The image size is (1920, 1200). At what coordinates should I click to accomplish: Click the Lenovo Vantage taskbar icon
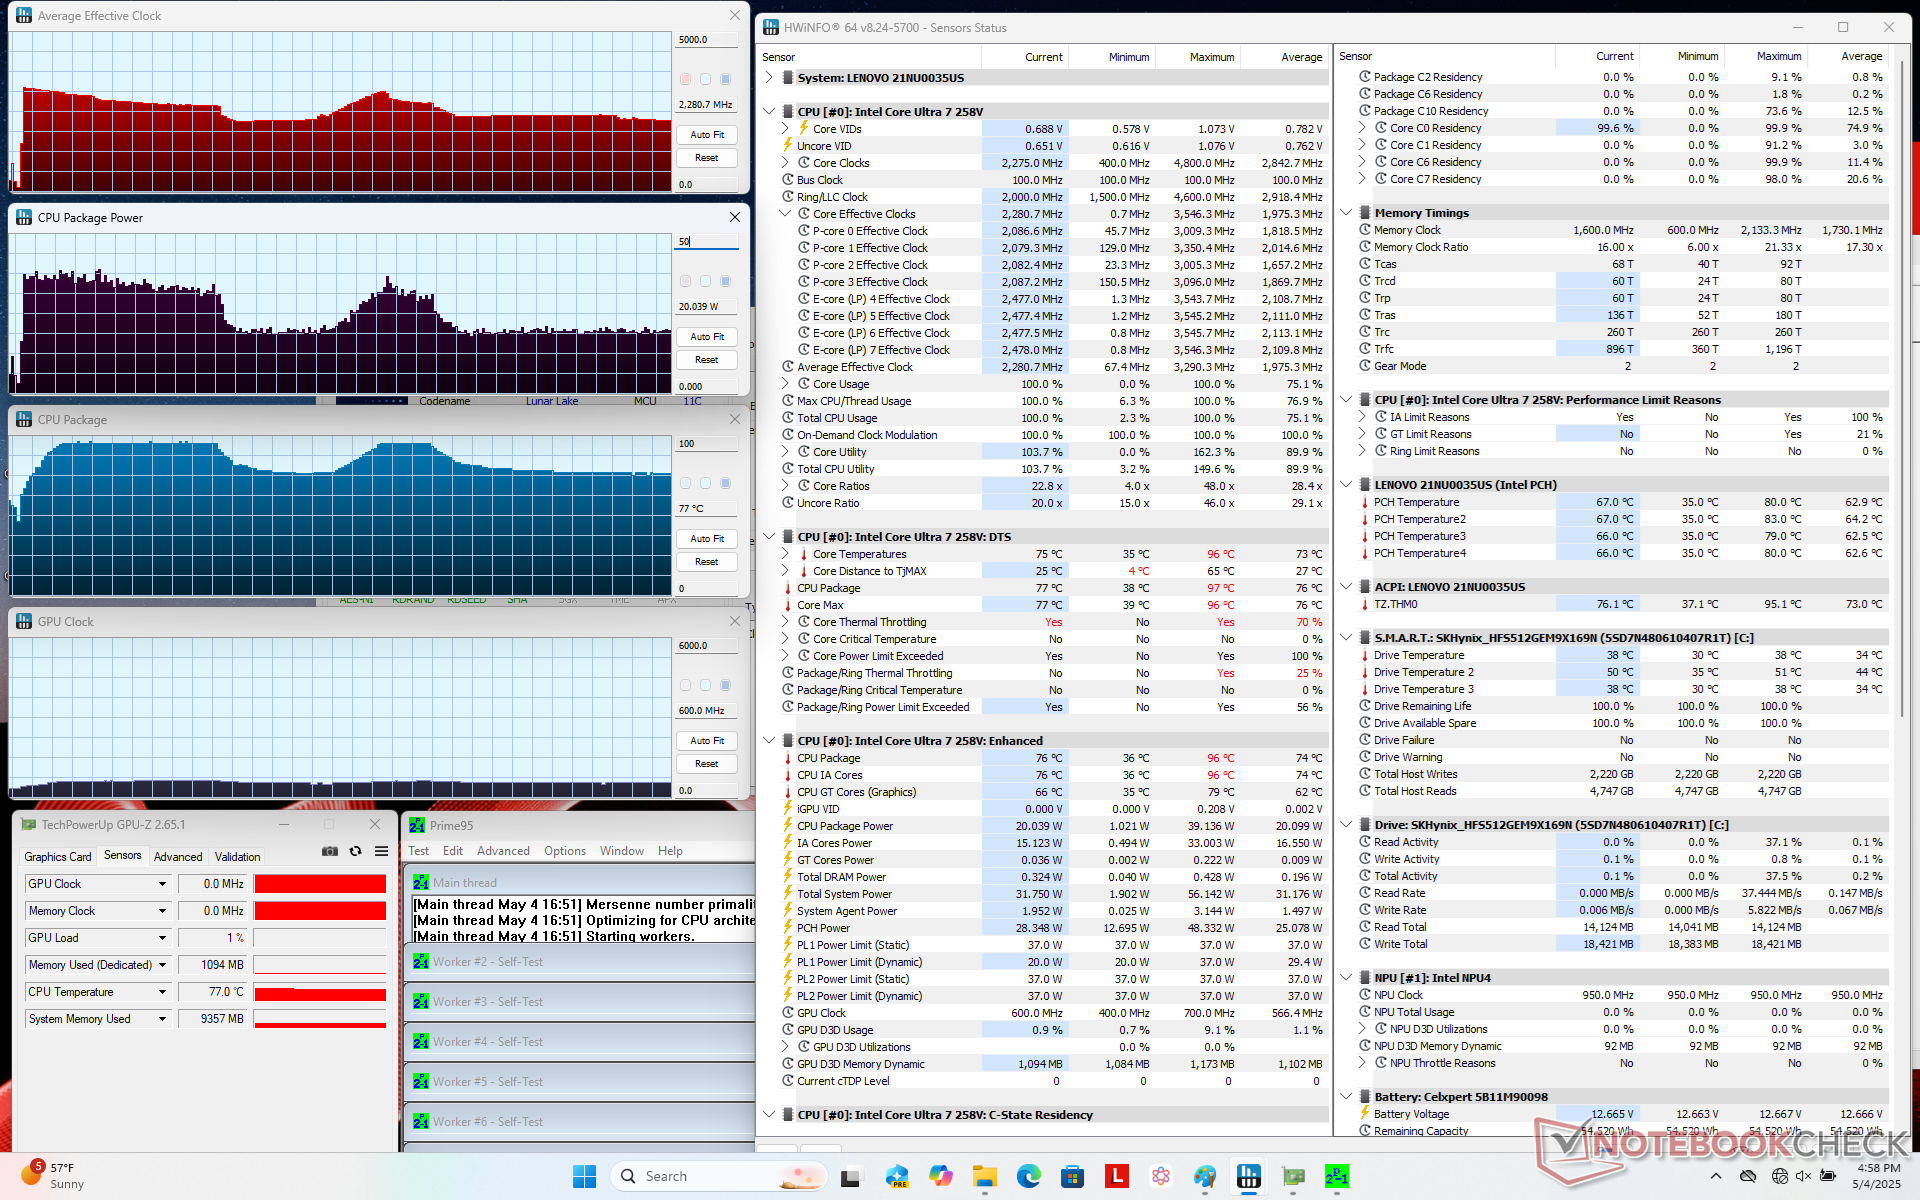[x=1116, y=1176]
